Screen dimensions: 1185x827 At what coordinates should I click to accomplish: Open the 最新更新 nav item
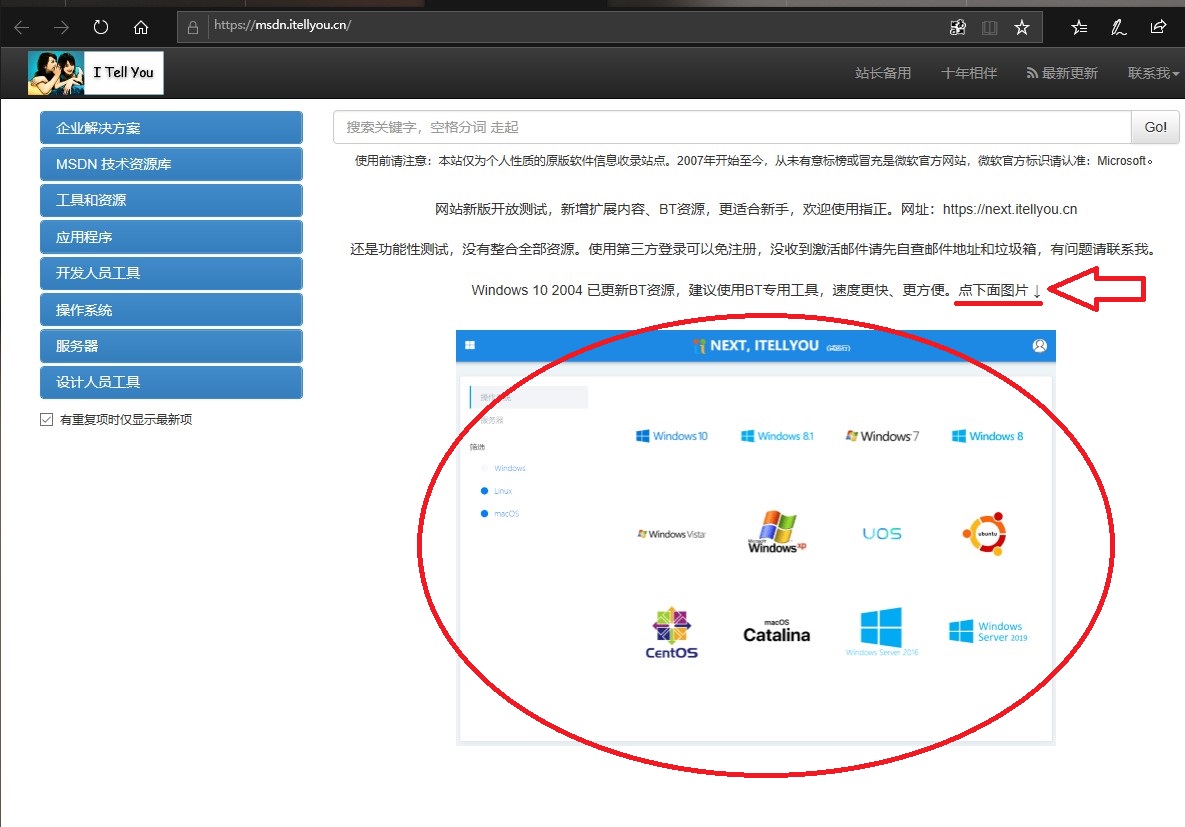coord(1062,73)
